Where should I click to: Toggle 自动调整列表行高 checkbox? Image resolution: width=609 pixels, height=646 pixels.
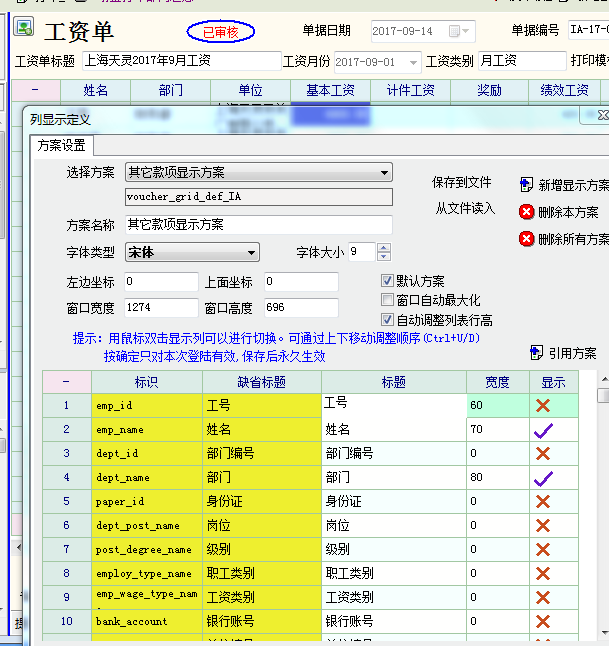(388, 320)
